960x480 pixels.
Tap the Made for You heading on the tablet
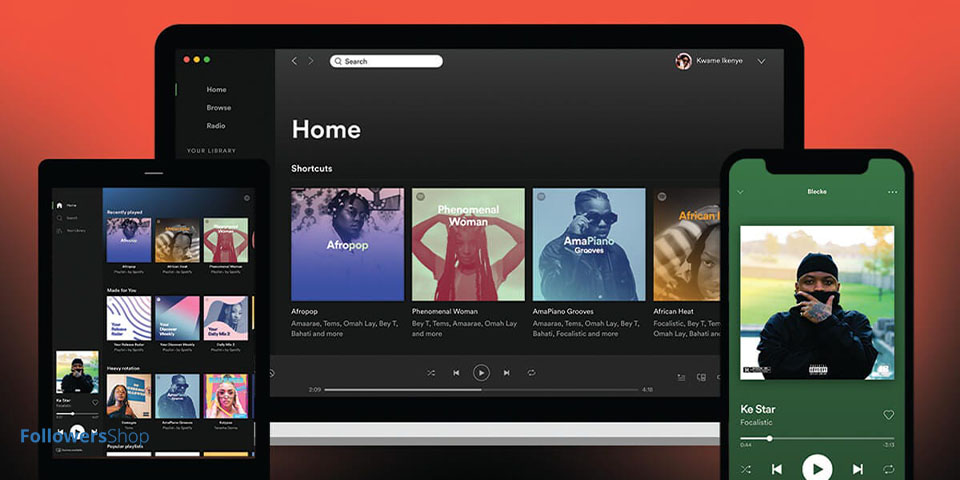(121, 290)
